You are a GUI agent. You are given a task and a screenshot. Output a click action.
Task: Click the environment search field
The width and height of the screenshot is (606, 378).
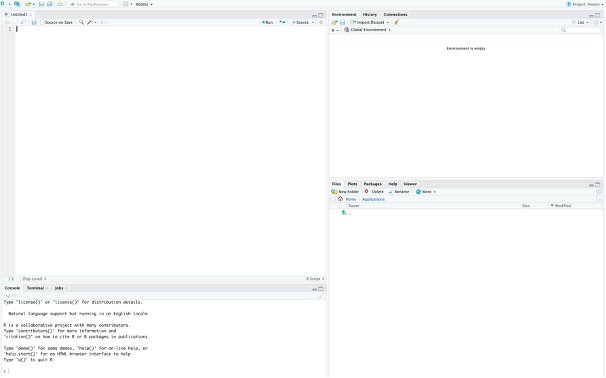pos(580,30)
